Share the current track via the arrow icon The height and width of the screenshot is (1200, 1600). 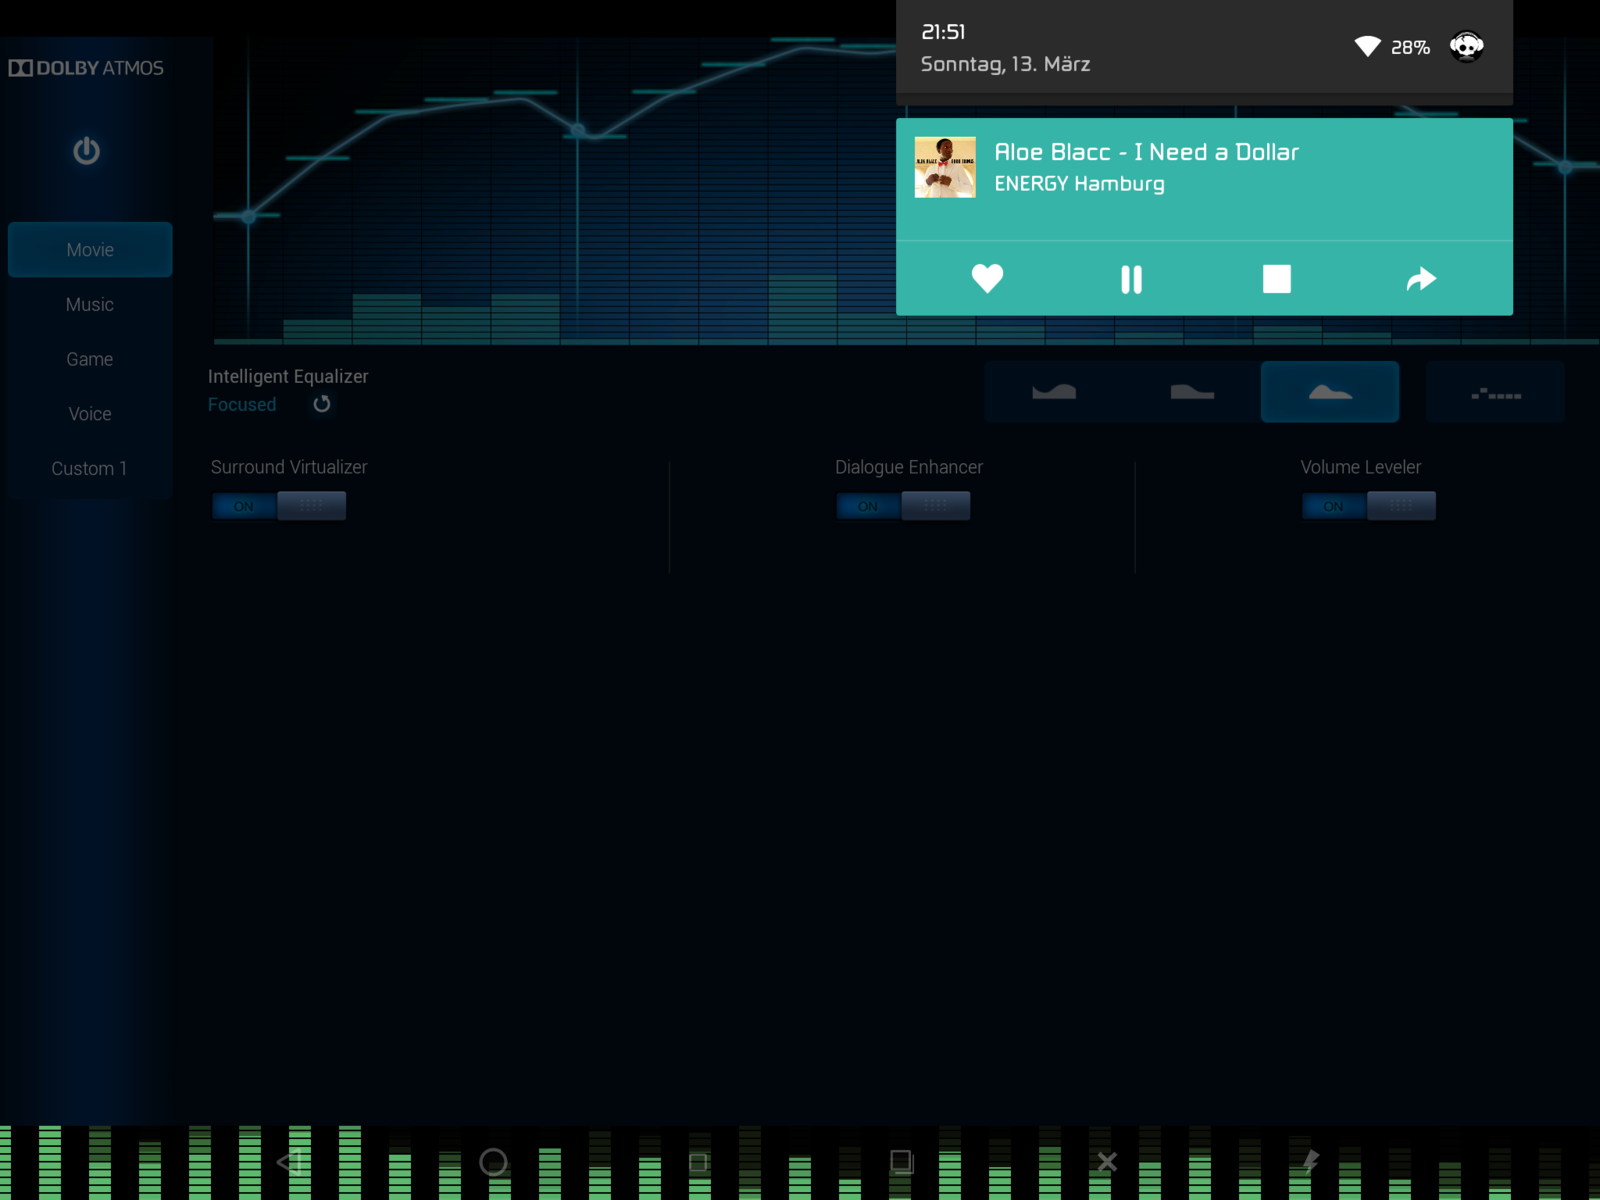pyautogui.click(x=1420, y=279)
